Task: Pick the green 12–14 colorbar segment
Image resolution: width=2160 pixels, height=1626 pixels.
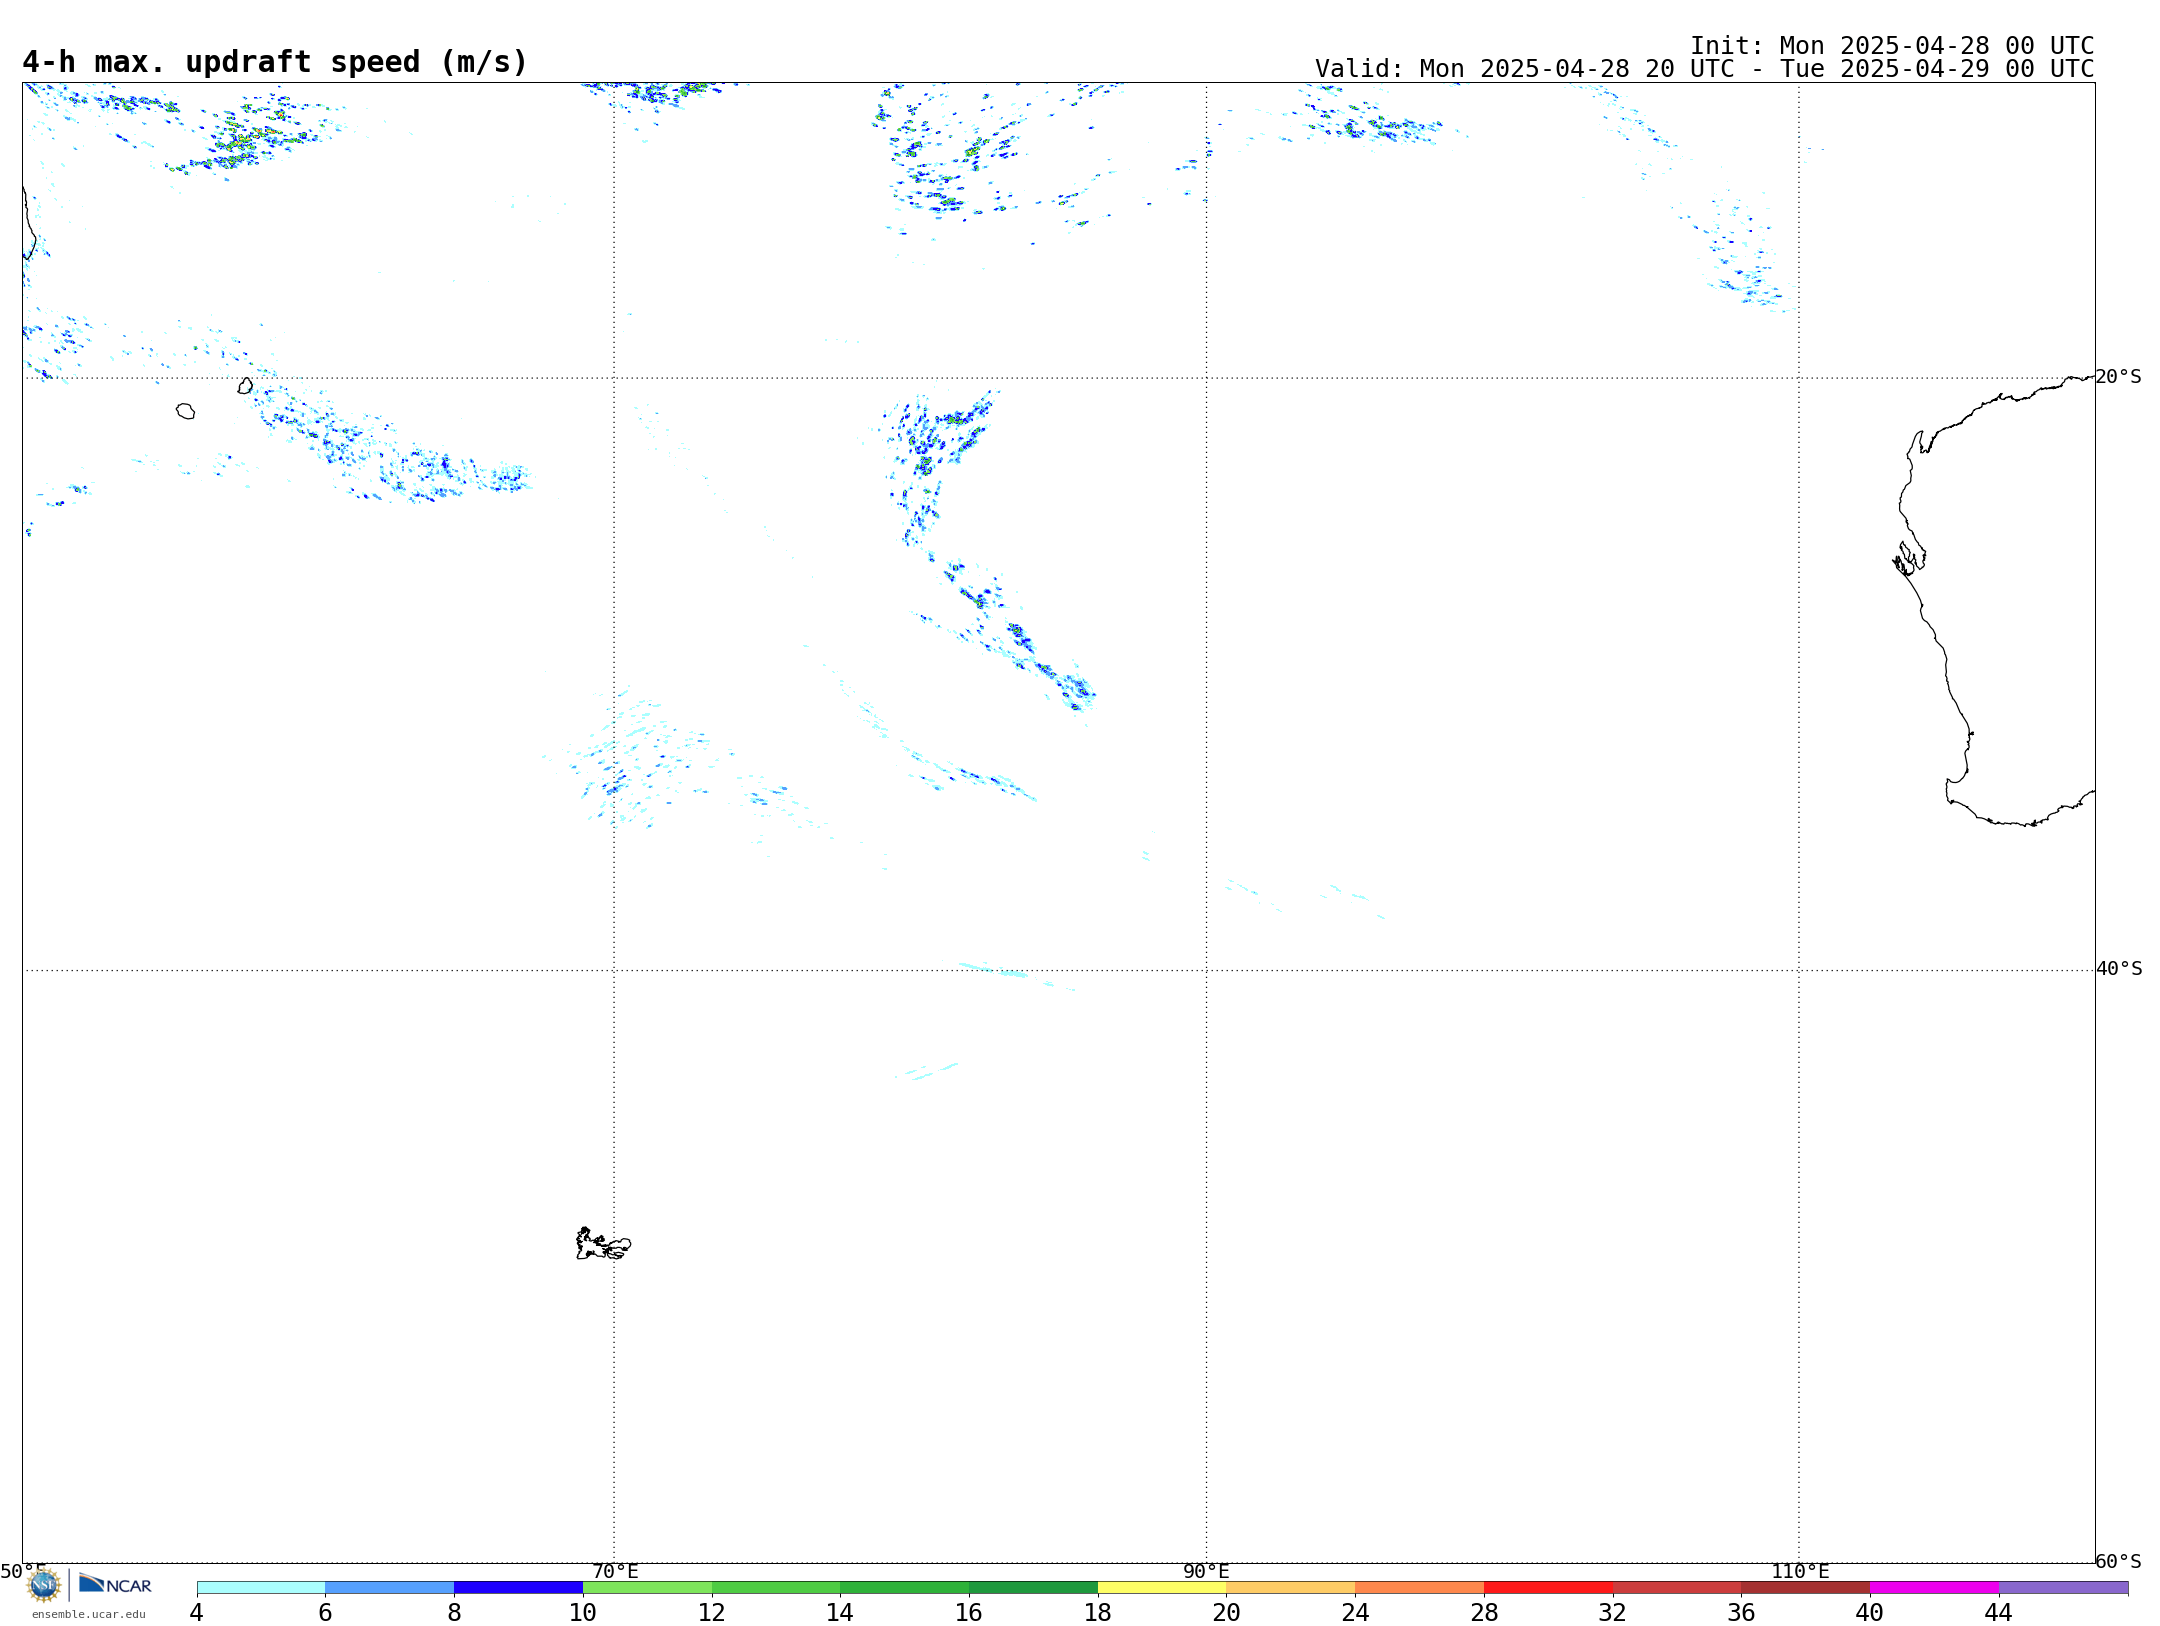Action: 776,1587
